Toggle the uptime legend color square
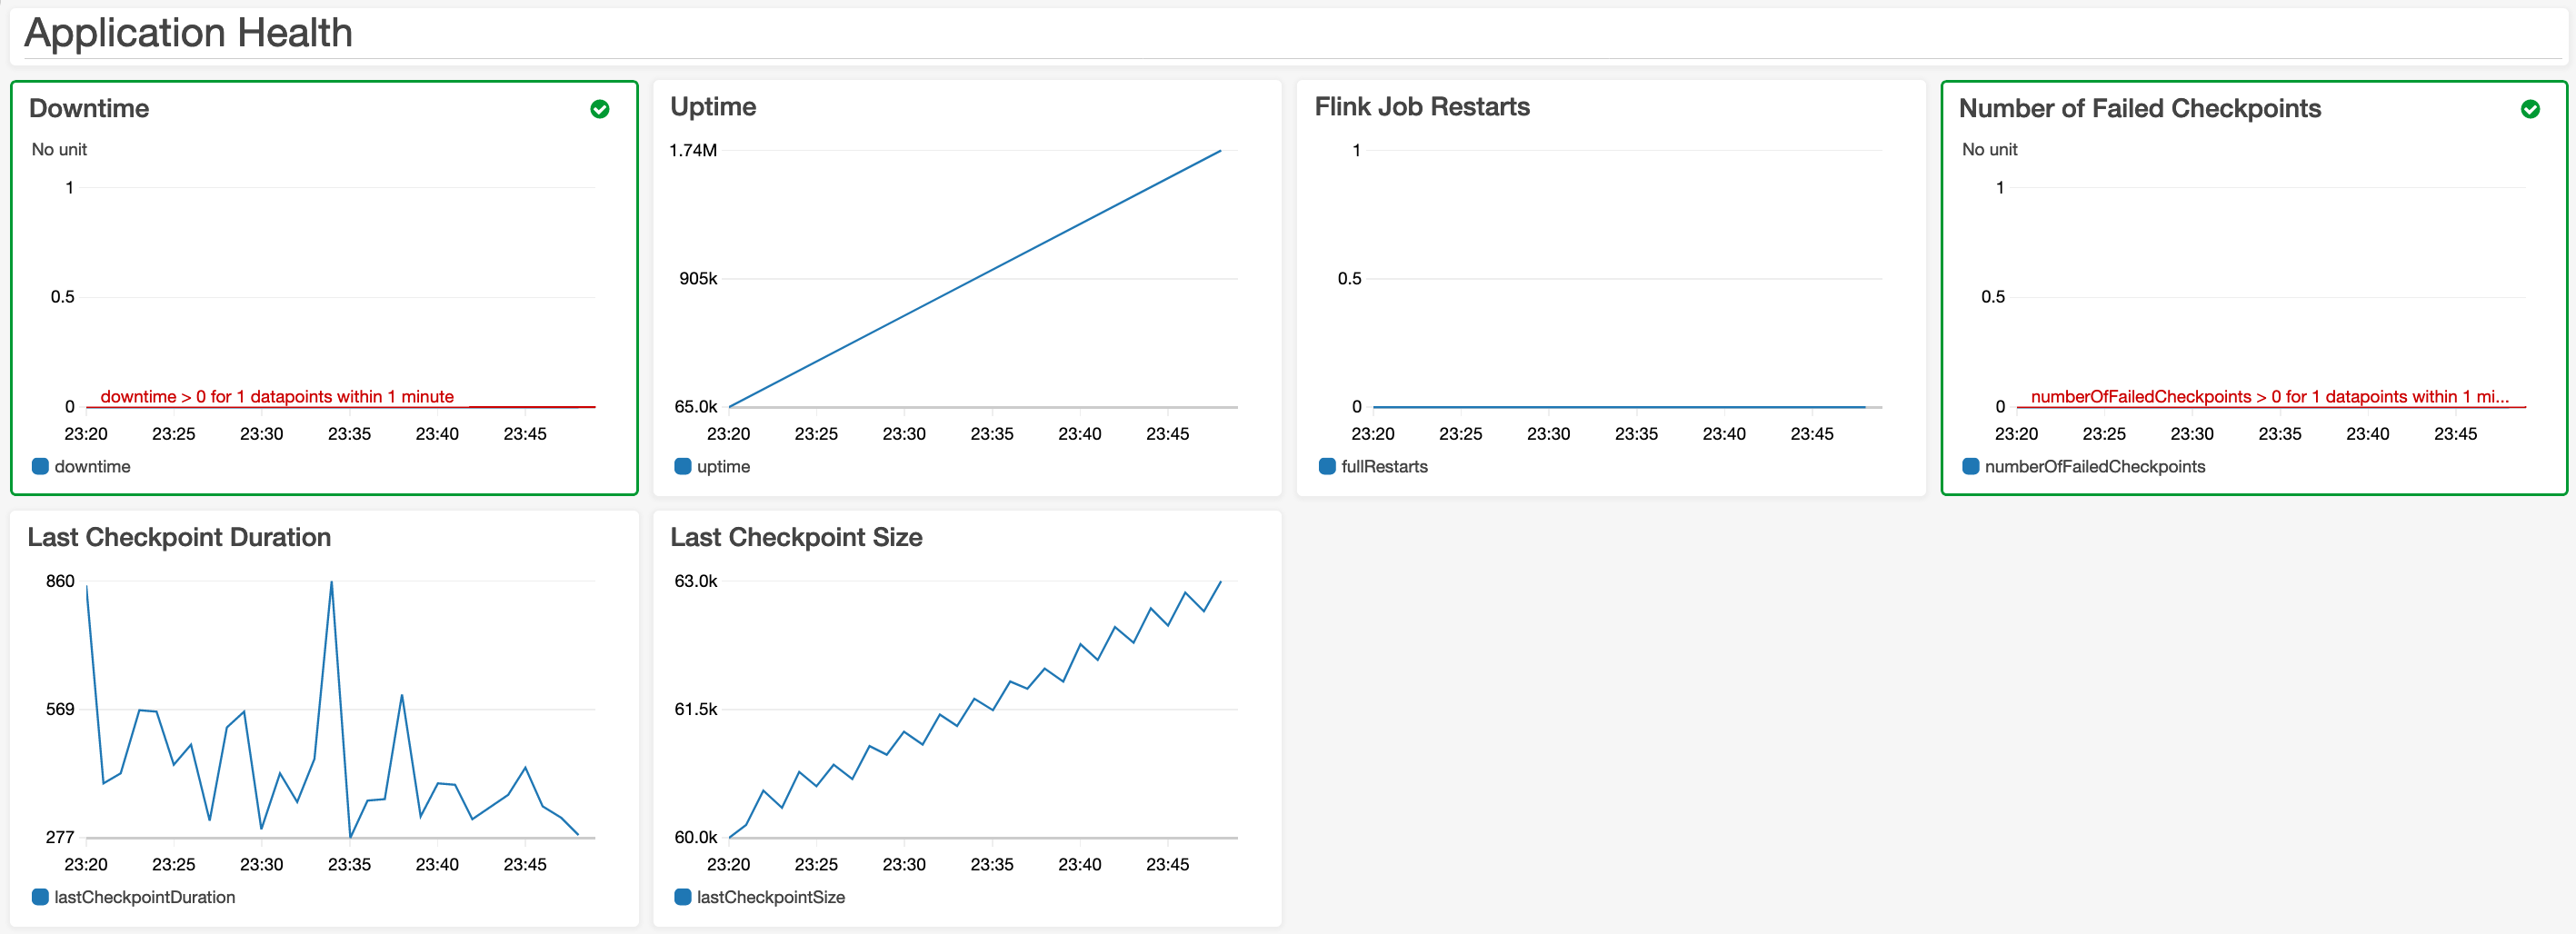The width and height of the screenshot is (2576, 934). 683,466
